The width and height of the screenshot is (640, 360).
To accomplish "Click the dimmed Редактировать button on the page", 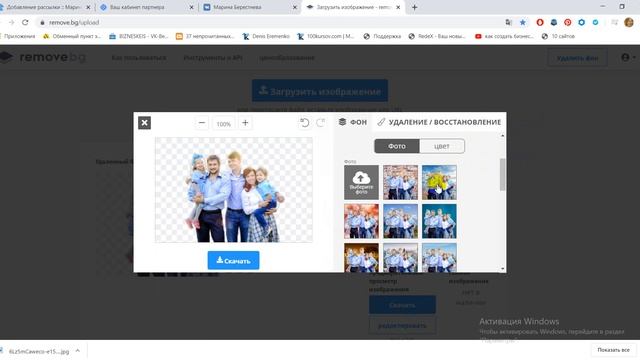I will 402,326.
